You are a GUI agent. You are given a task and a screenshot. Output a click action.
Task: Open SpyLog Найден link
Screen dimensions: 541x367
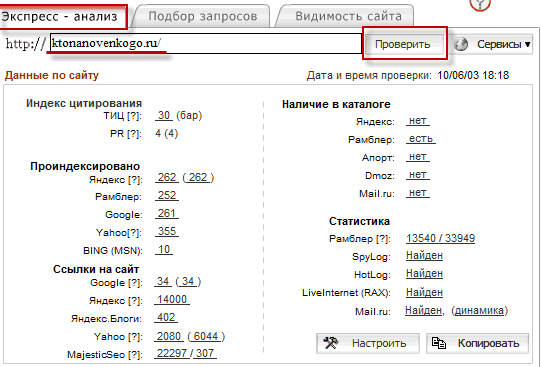[424, 256]
